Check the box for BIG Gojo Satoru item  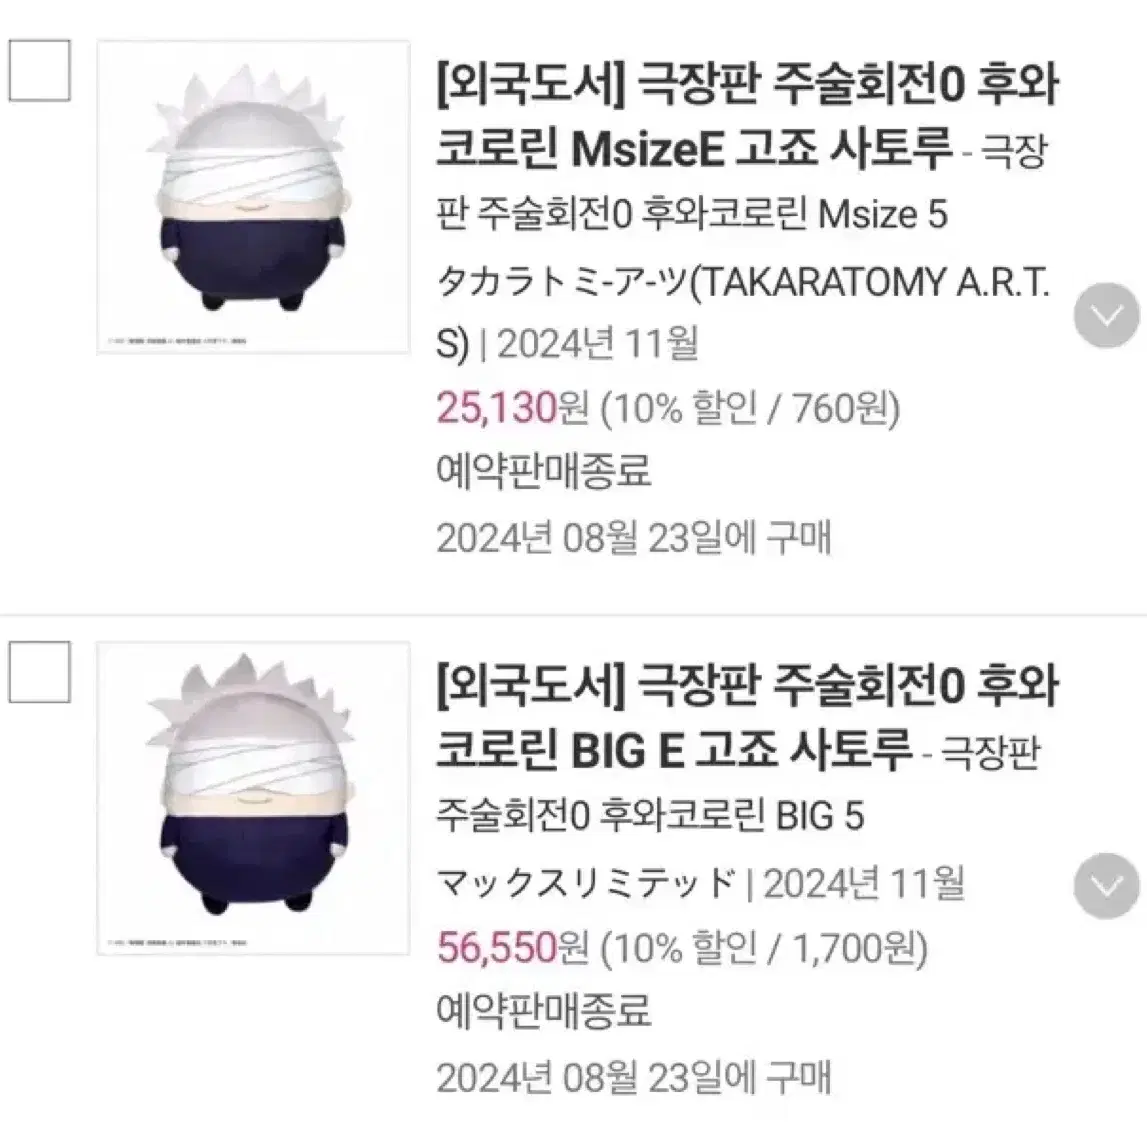tap(40, 672)
